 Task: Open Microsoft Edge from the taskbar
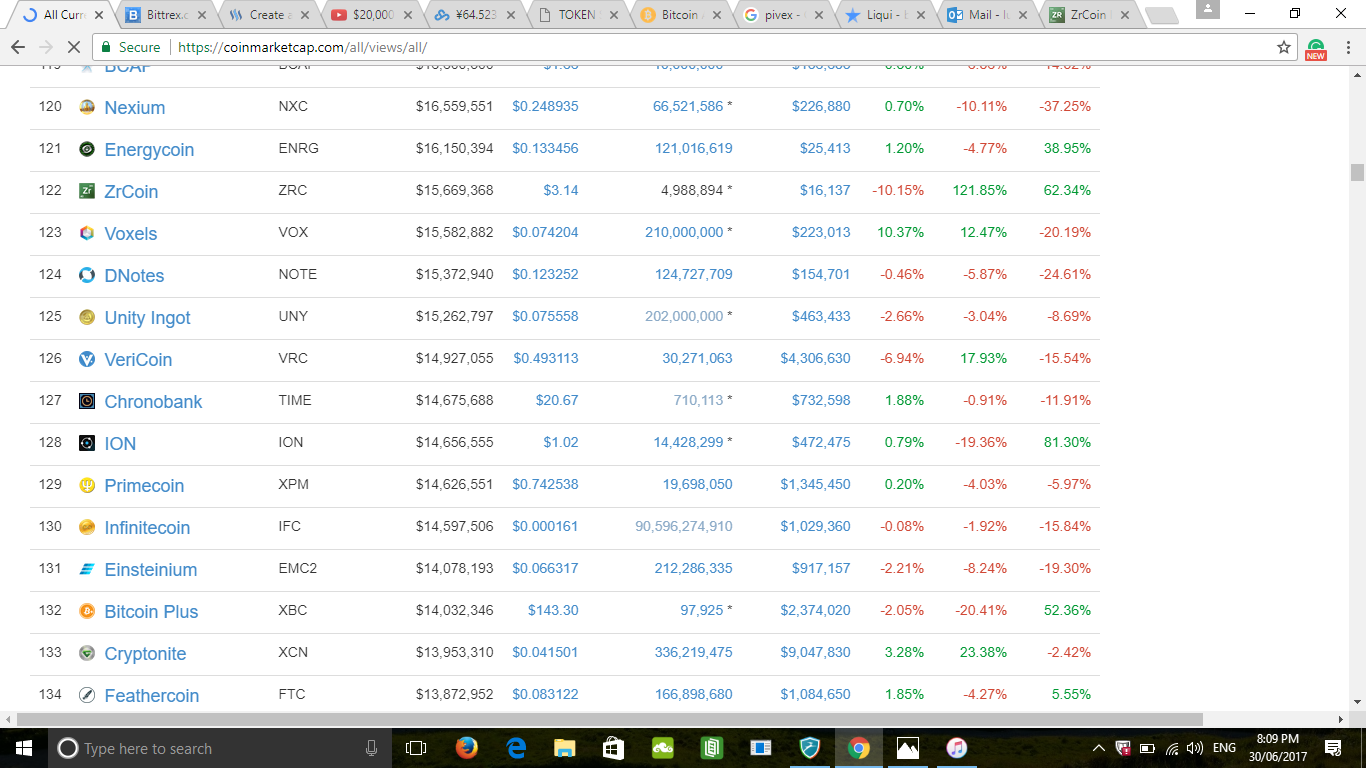tap(516, 747)
